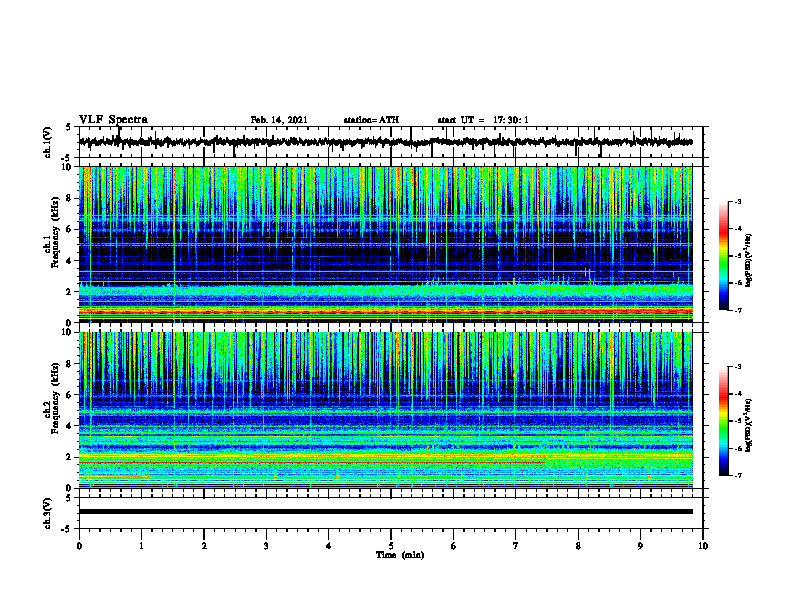792x612 pixels.
Task: Click the "station= ATH" header label
Action: [371, 120]
